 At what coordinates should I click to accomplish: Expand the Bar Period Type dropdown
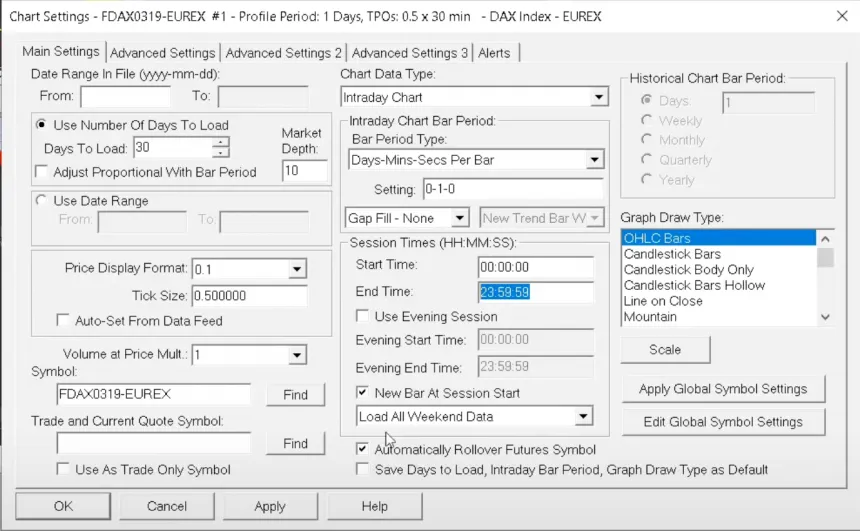[594, 160]
